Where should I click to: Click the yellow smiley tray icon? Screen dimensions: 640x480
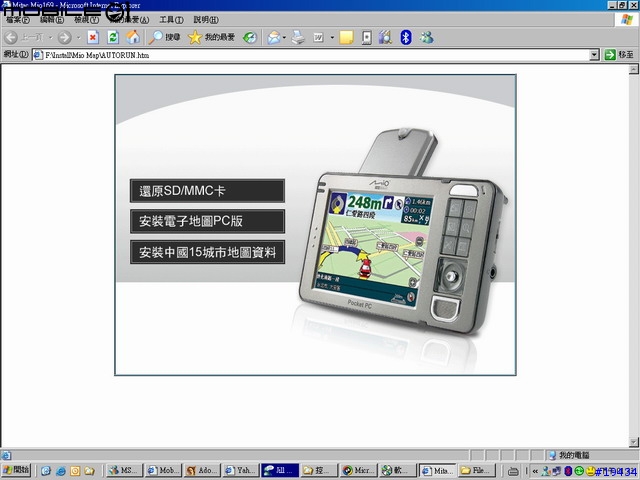pos(590,471)
